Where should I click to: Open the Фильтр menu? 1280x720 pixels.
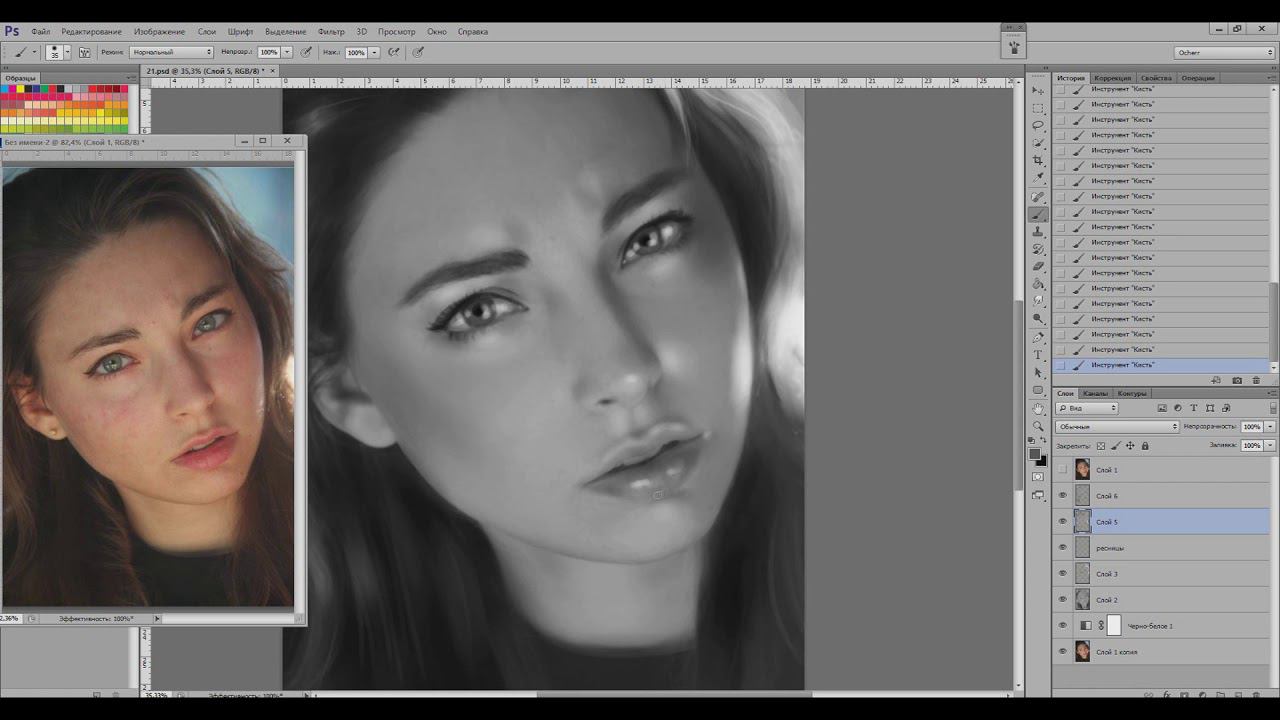[331, 31]
